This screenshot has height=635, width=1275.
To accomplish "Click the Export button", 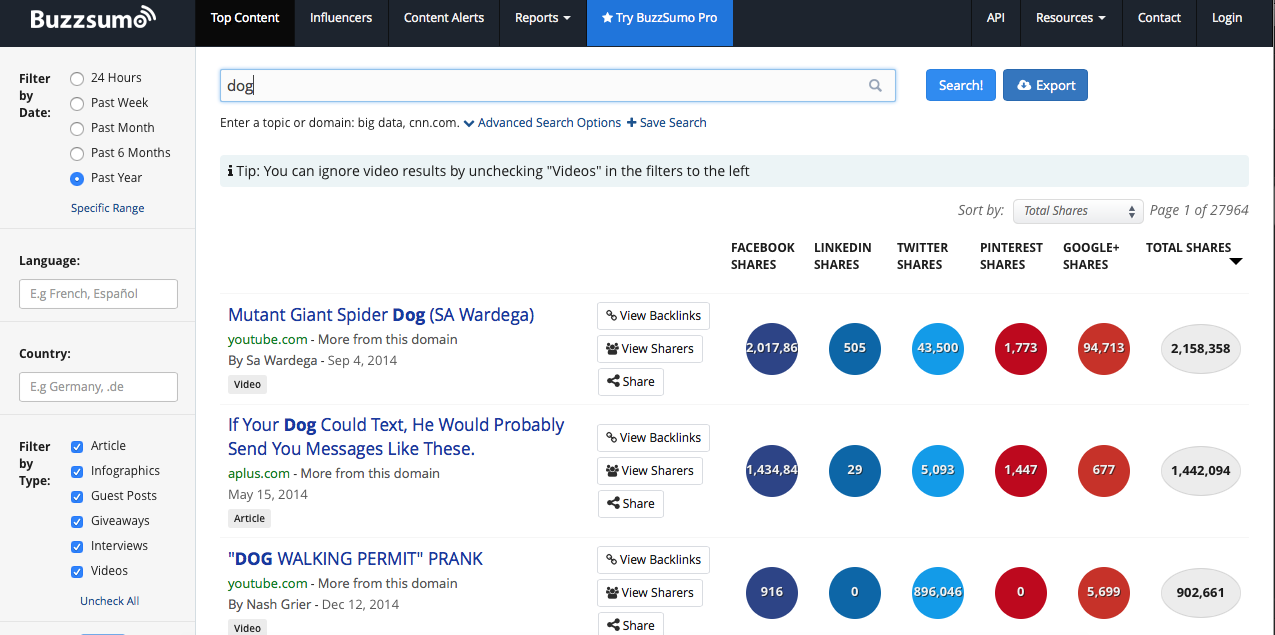I will tap(1045, 85).
